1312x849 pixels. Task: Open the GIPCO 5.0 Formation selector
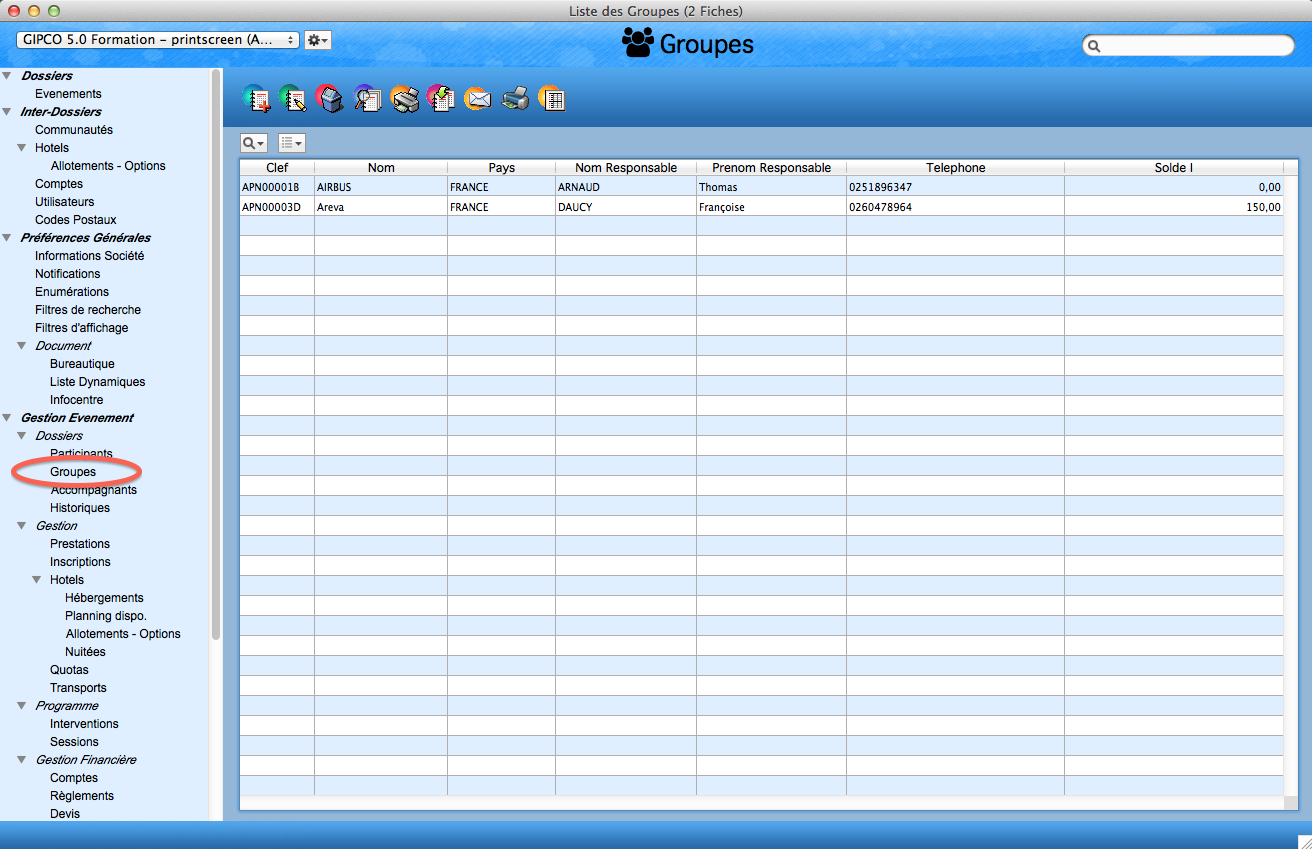tap(157, 40)
